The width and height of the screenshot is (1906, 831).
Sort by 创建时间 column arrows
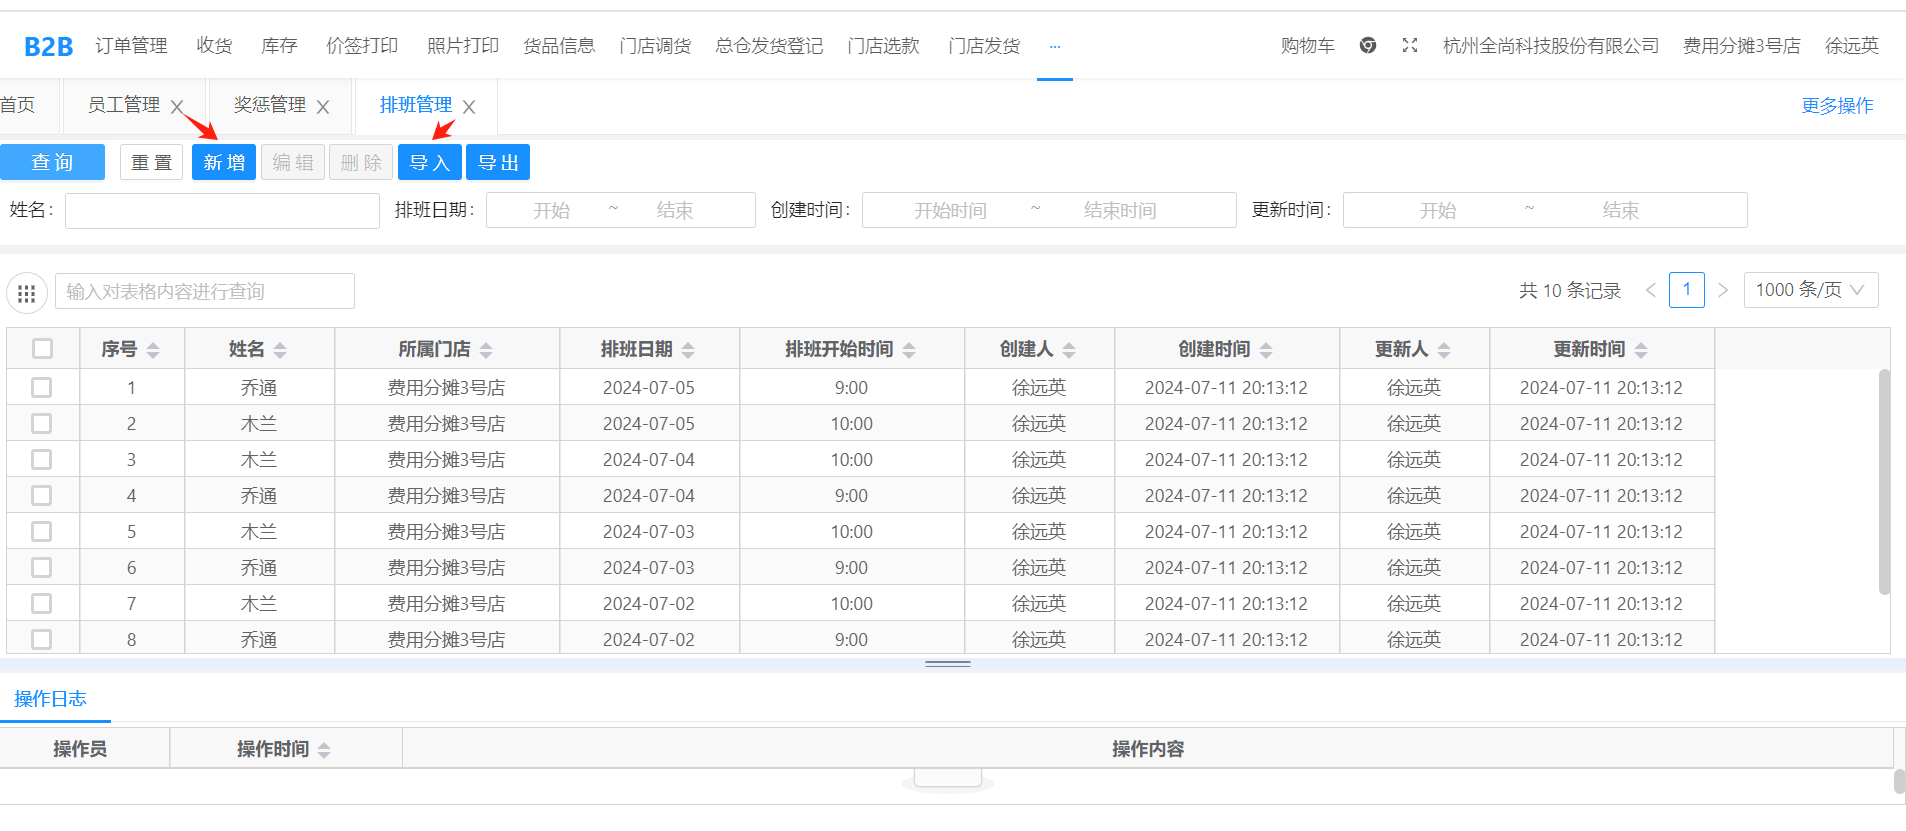(x=1266, y=350)
